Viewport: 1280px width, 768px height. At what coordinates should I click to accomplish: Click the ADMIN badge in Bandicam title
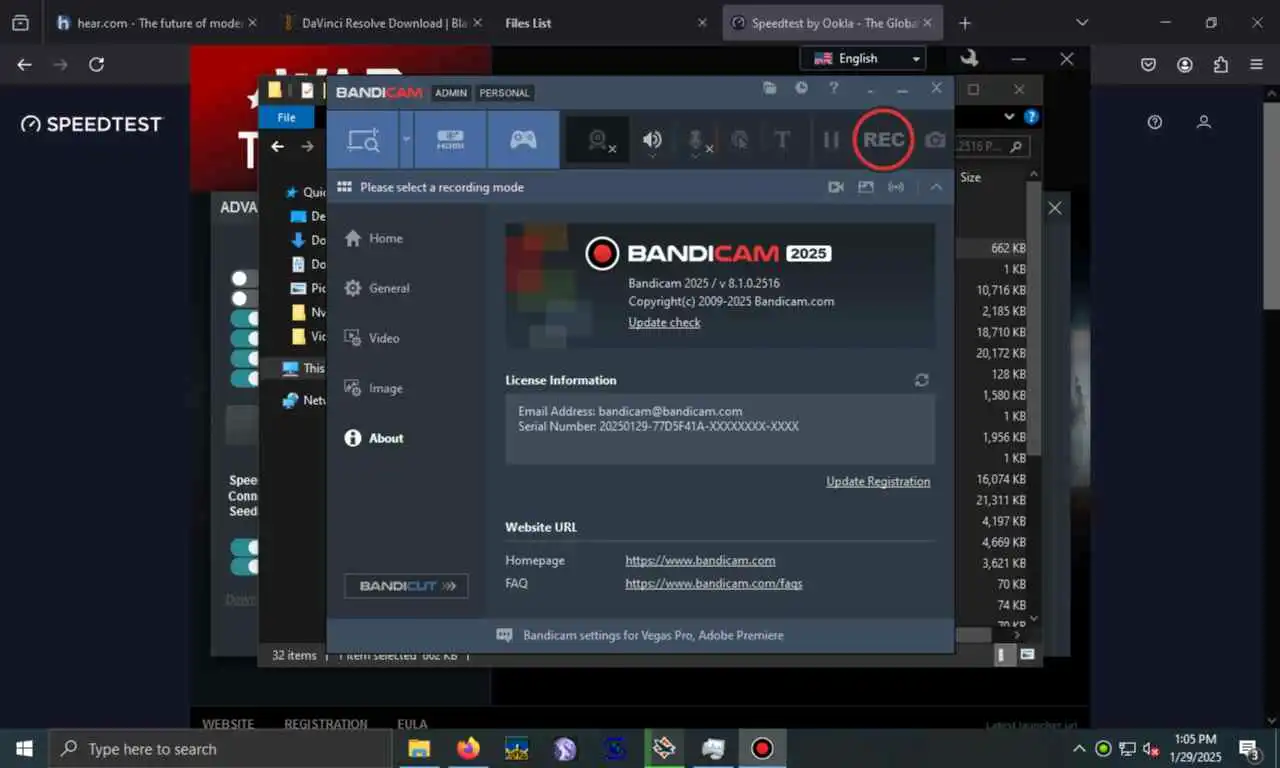[x=451, y=93]
